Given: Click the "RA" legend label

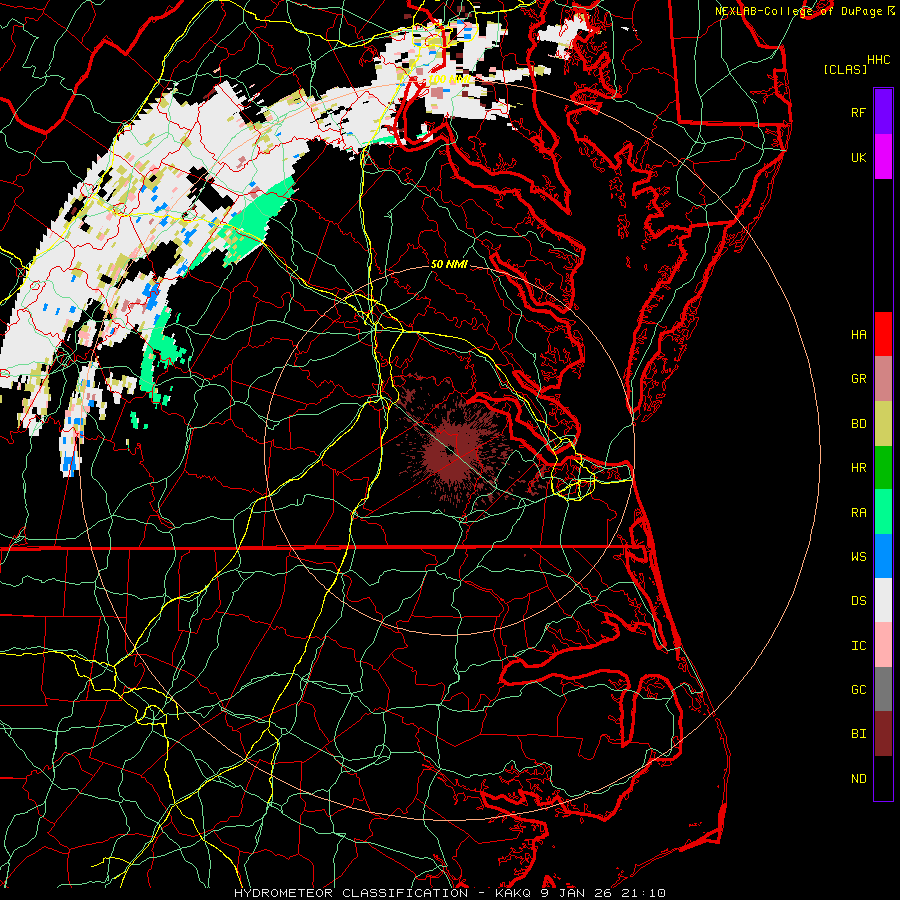Looking at the screenshot, I should tap(858, 512).
